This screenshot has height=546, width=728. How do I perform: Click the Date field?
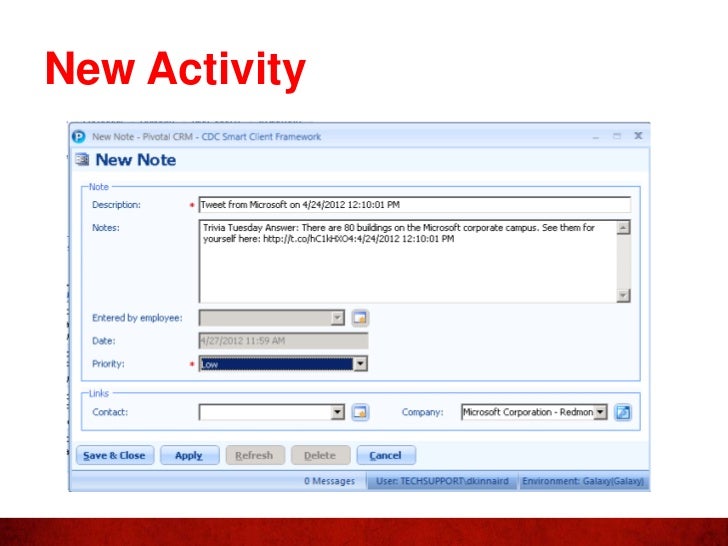283,341
